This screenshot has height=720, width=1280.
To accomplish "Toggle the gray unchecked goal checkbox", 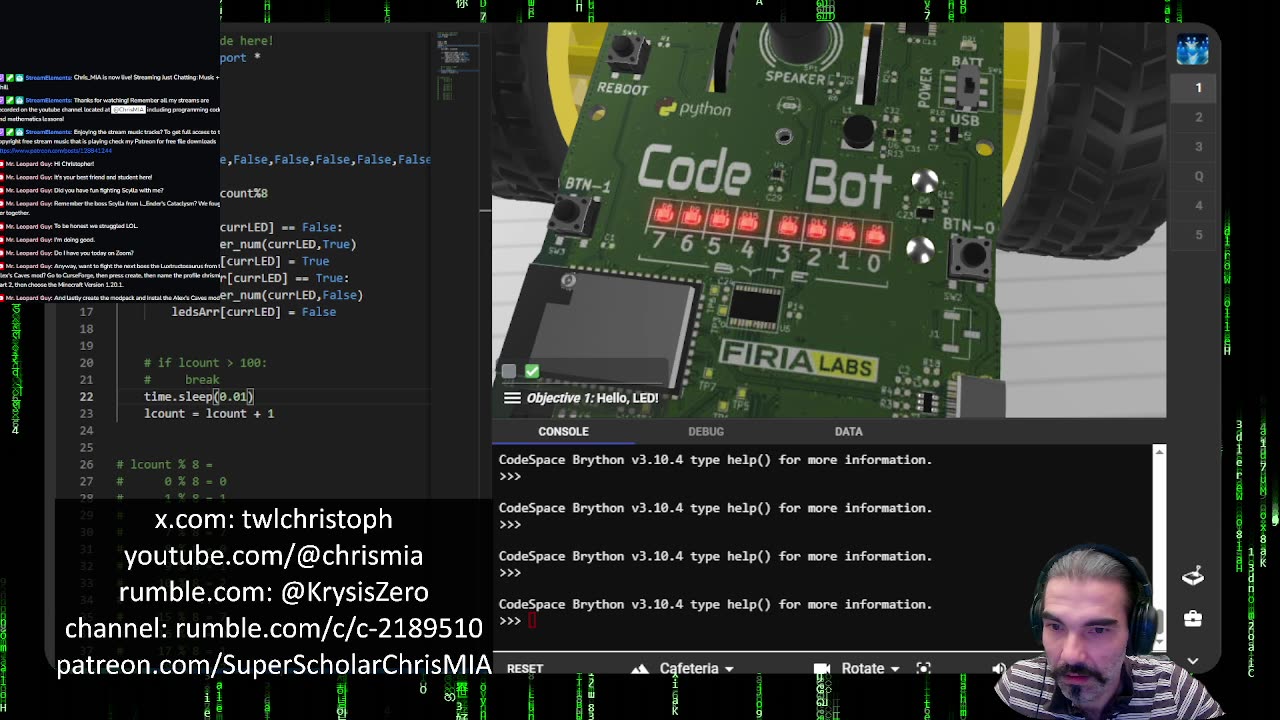I will point(509,372).
